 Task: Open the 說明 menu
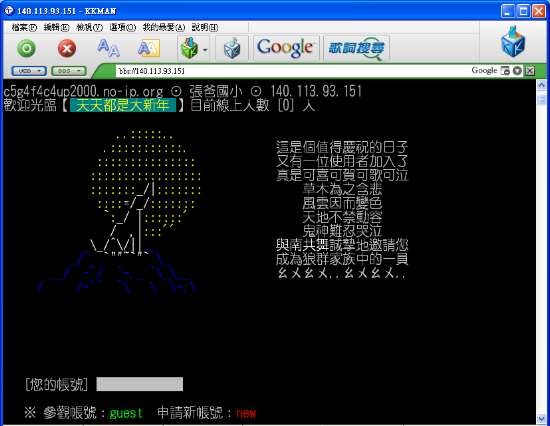(x=205, y=27)
